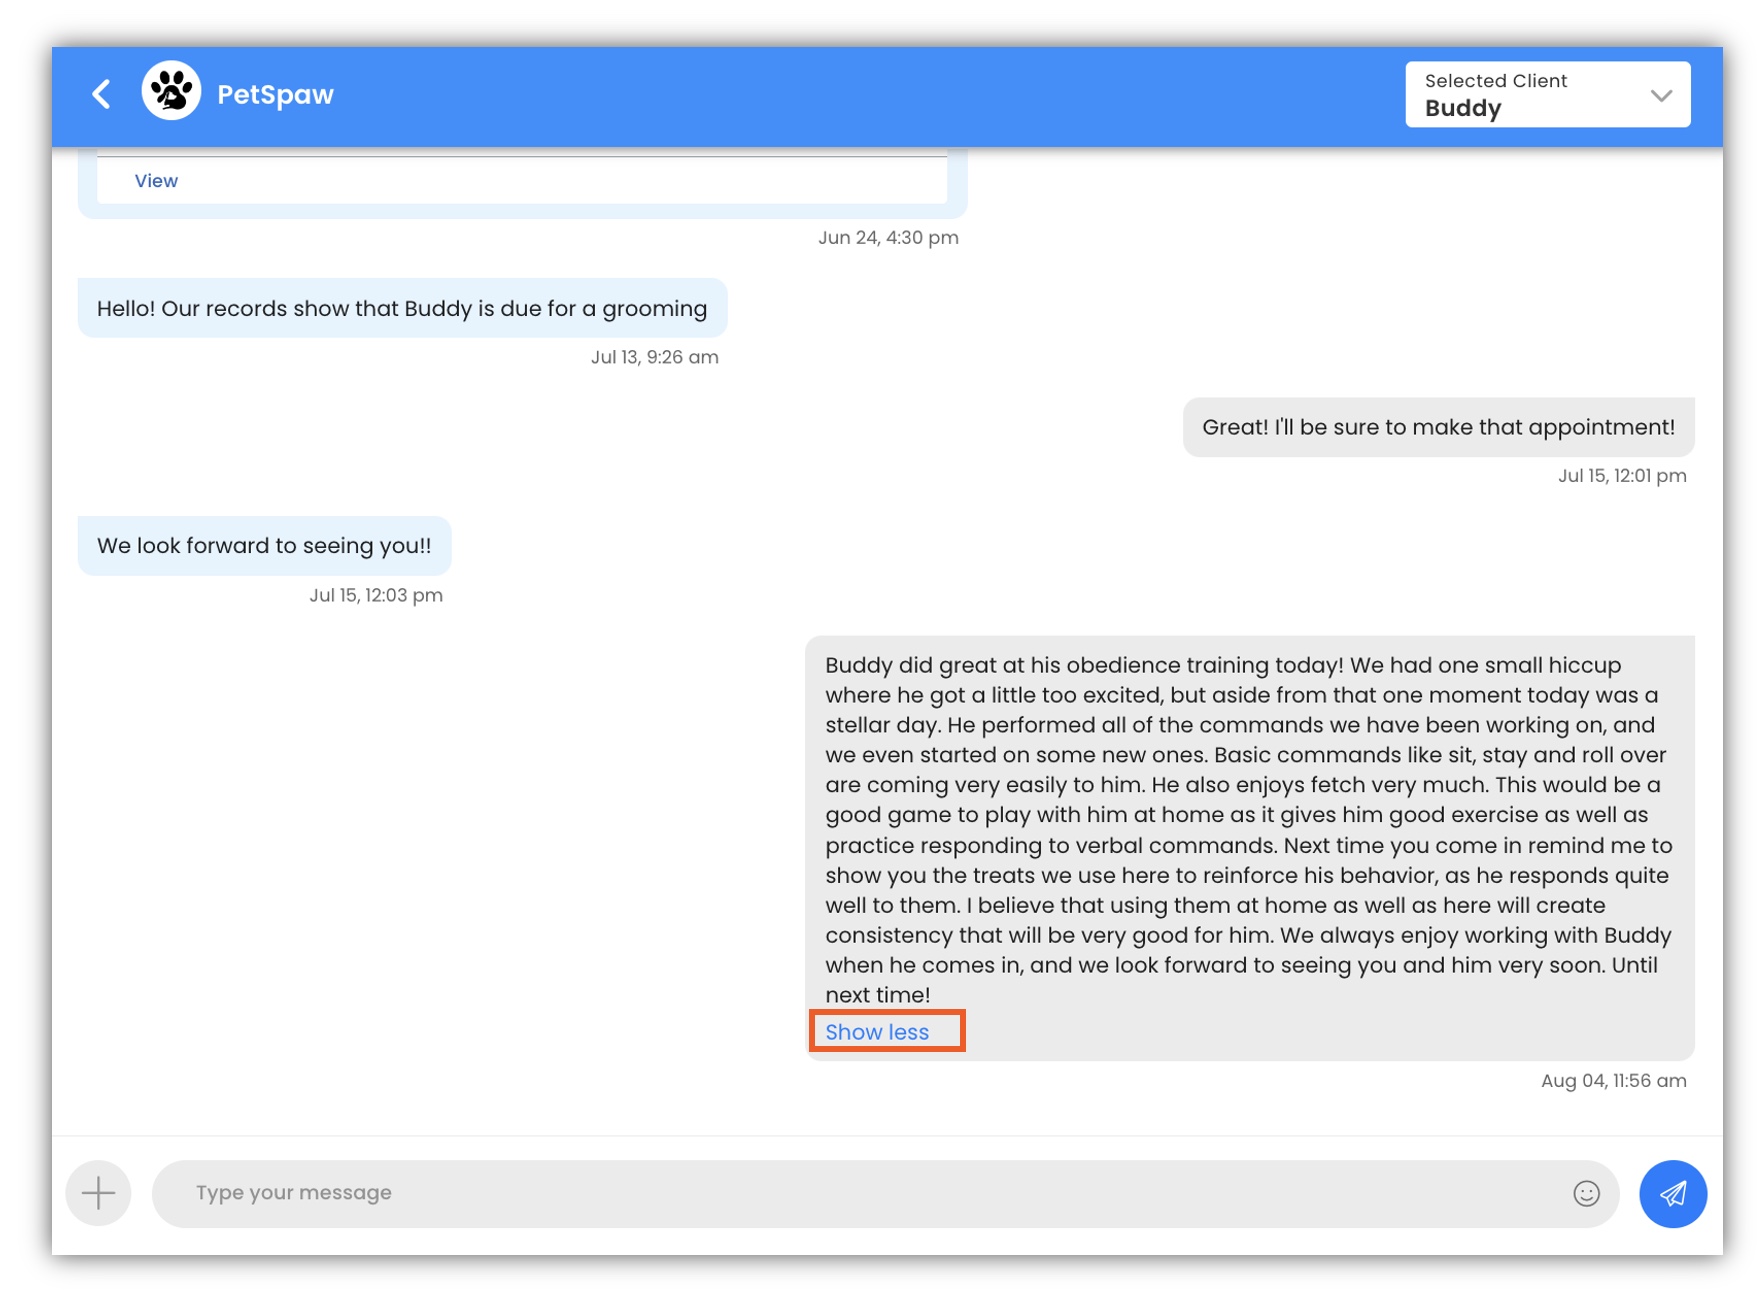Click the Jul 15, 12:03 pm timestamp
The width and height of the screenshot is (1762, 1292).
pyautogui.click(x=376, y=595)
